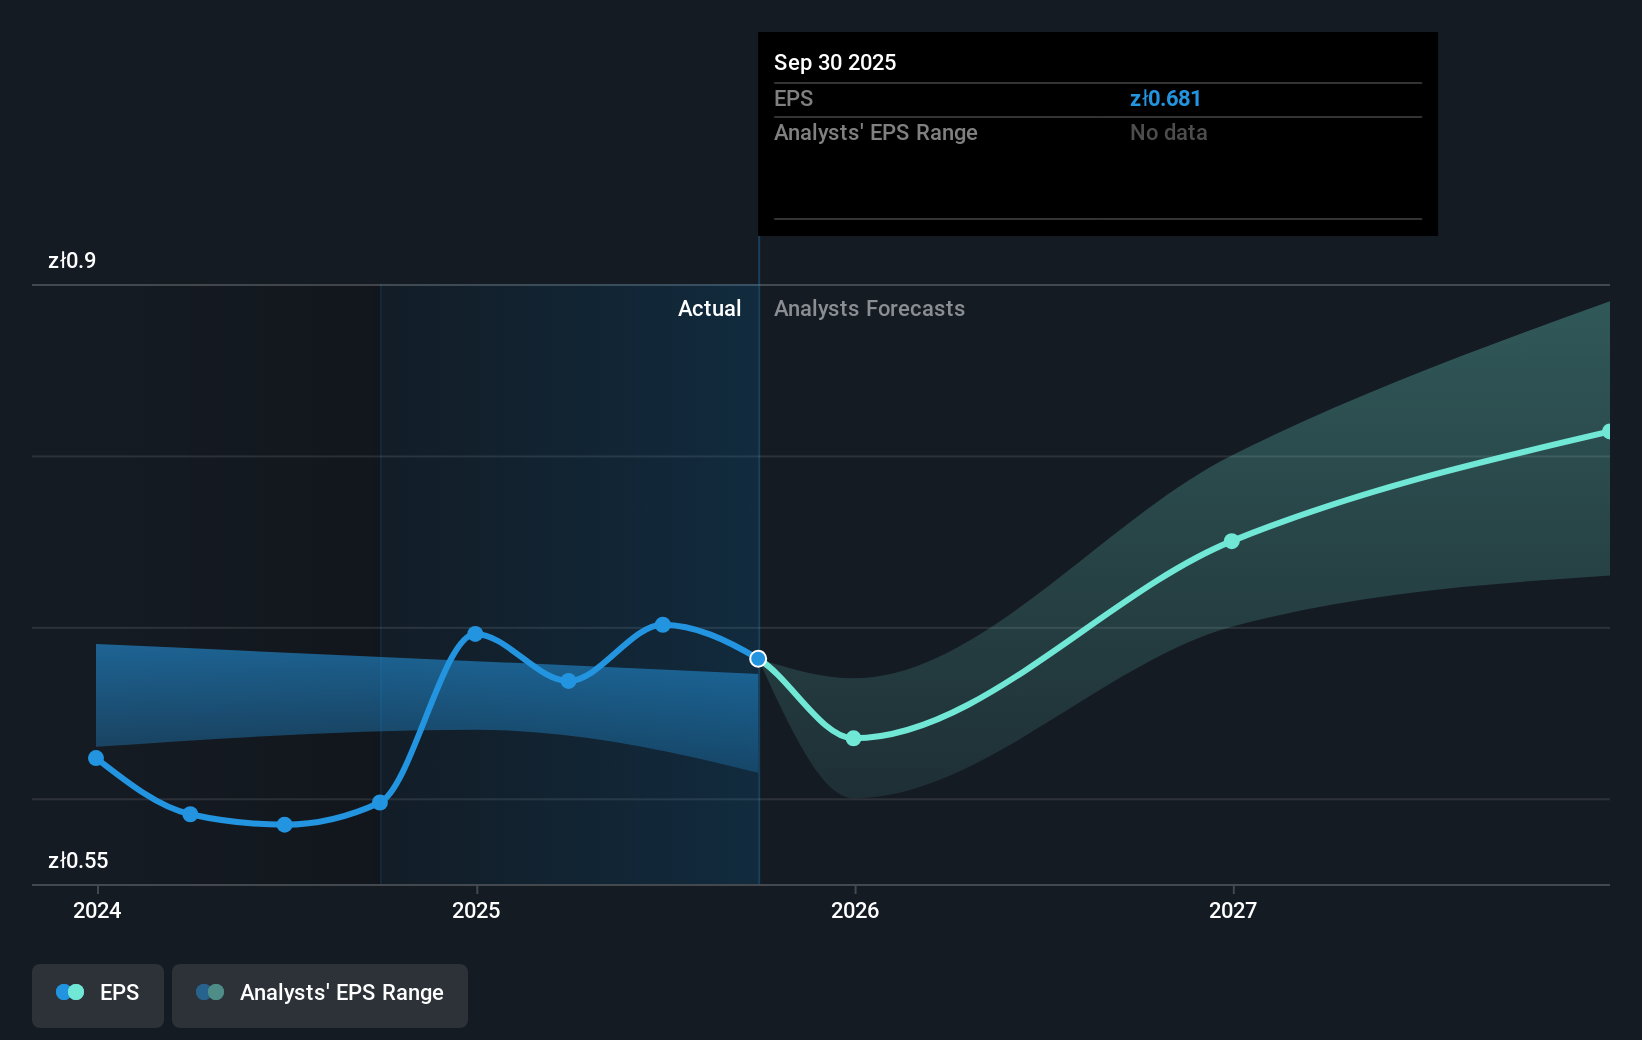The width and height of the screenshot is (1642, 1040).
Task: Select the teal forecast point near 2026
Action: coord(853,738)
